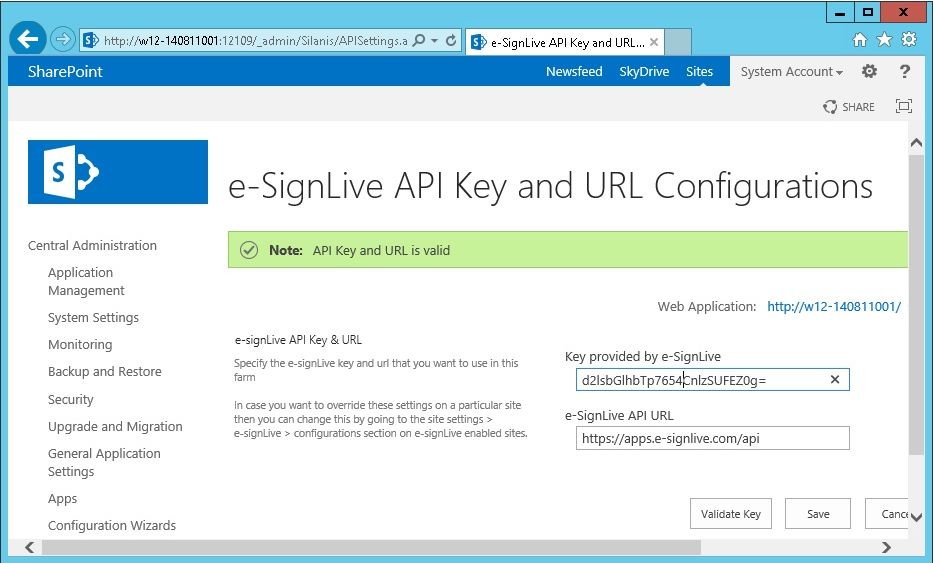
Task: Refresh the page using the reload icon
Action: [x=451, y=41]
